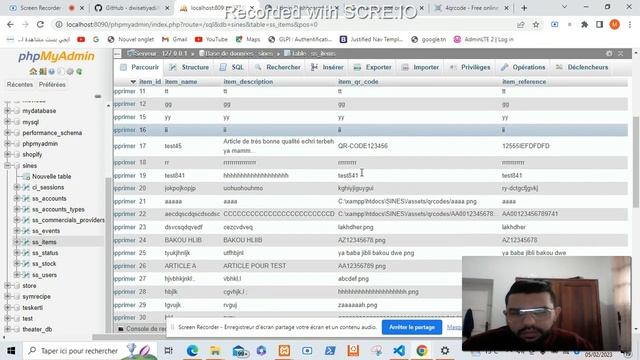The image size is (640, 360).
Task: Click the green reload navigation panel icon
Action: tap(79, 71)
